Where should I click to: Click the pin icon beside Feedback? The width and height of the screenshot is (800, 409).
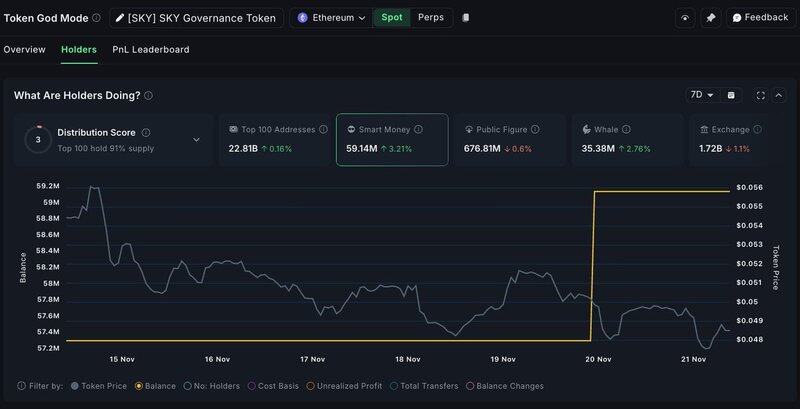[x=710, y=18]
